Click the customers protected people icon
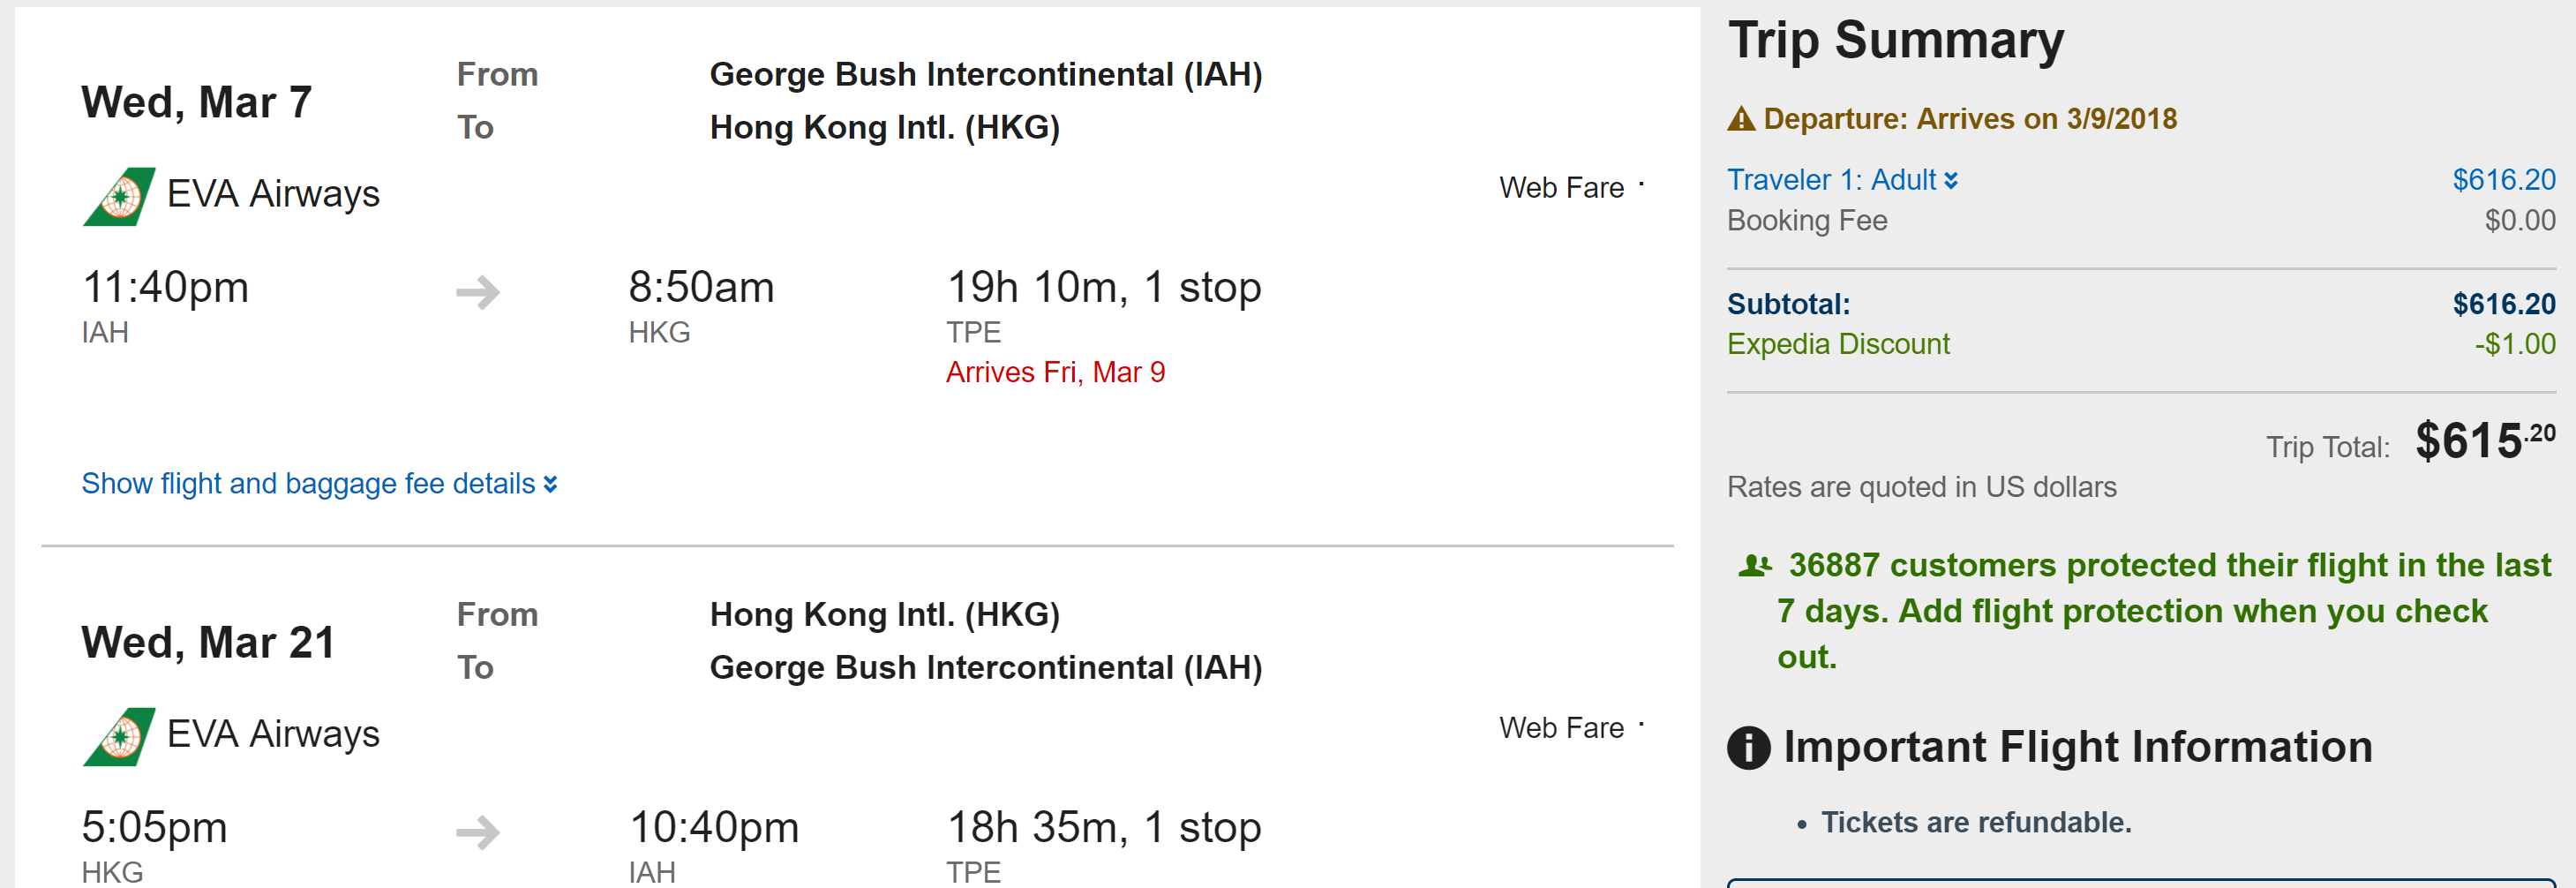Viewport: 2576px width, 888px height. point(1755,566)
